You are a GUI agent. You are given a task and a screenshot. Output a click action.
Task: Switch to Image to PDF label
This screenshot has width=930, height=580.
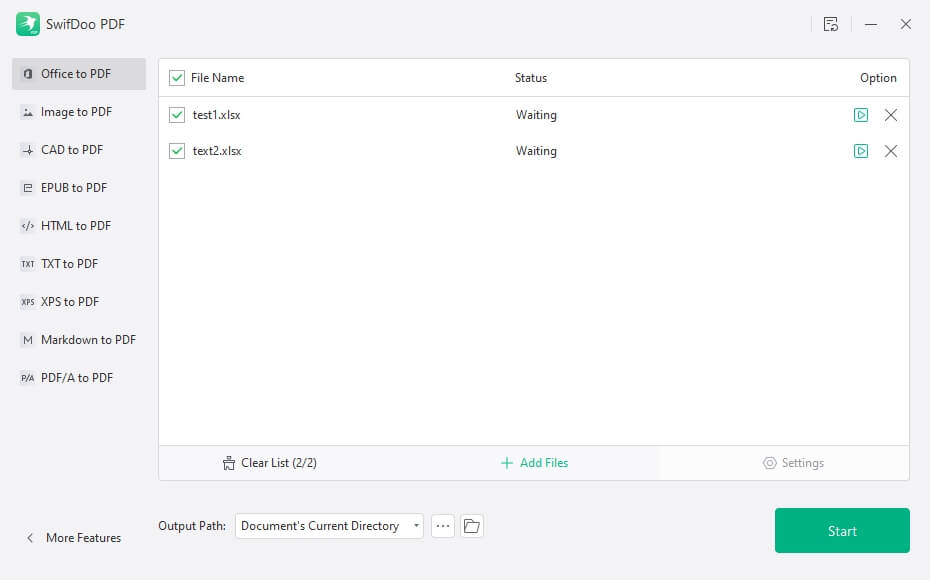tap(77, 112)
